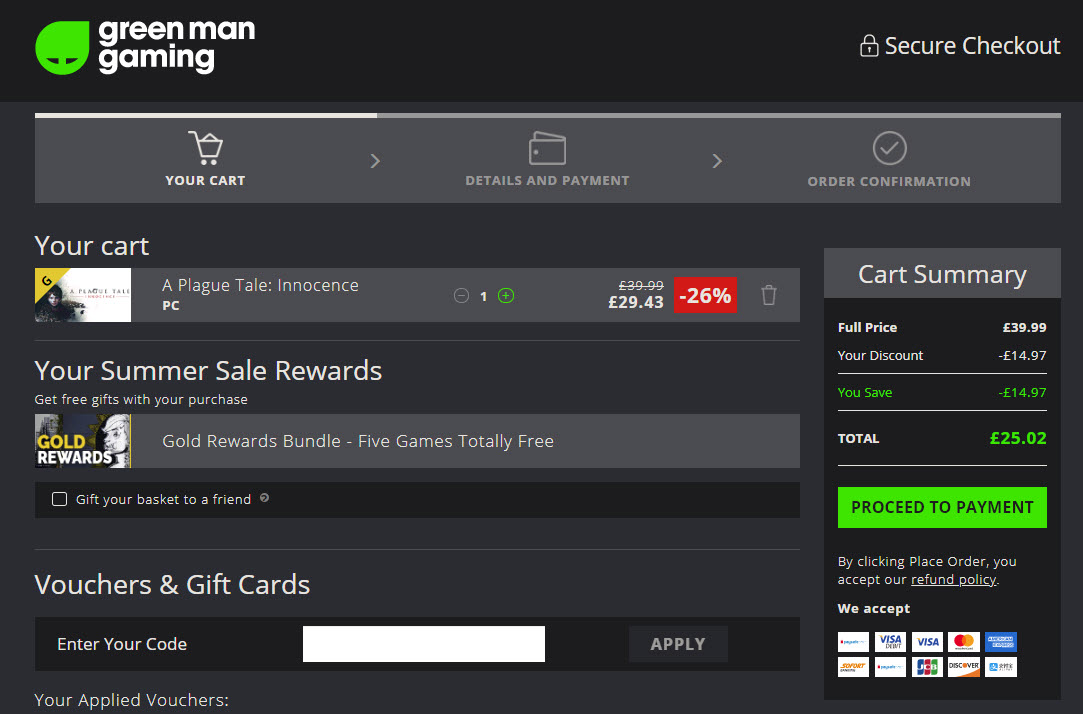The image size is (1083, 714).
Task: Click the help icon beside Gift your basket
Action: click(264, 498)
